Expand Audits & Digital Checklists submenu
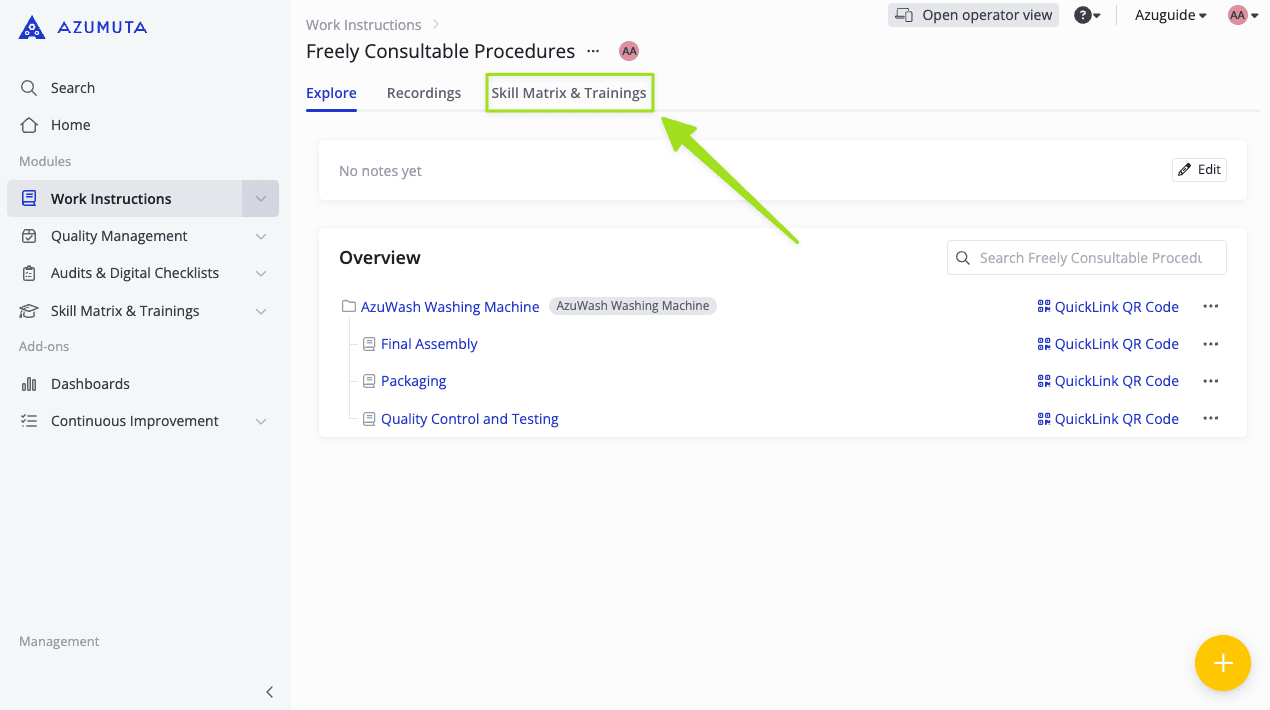 (x=260, y=273)
